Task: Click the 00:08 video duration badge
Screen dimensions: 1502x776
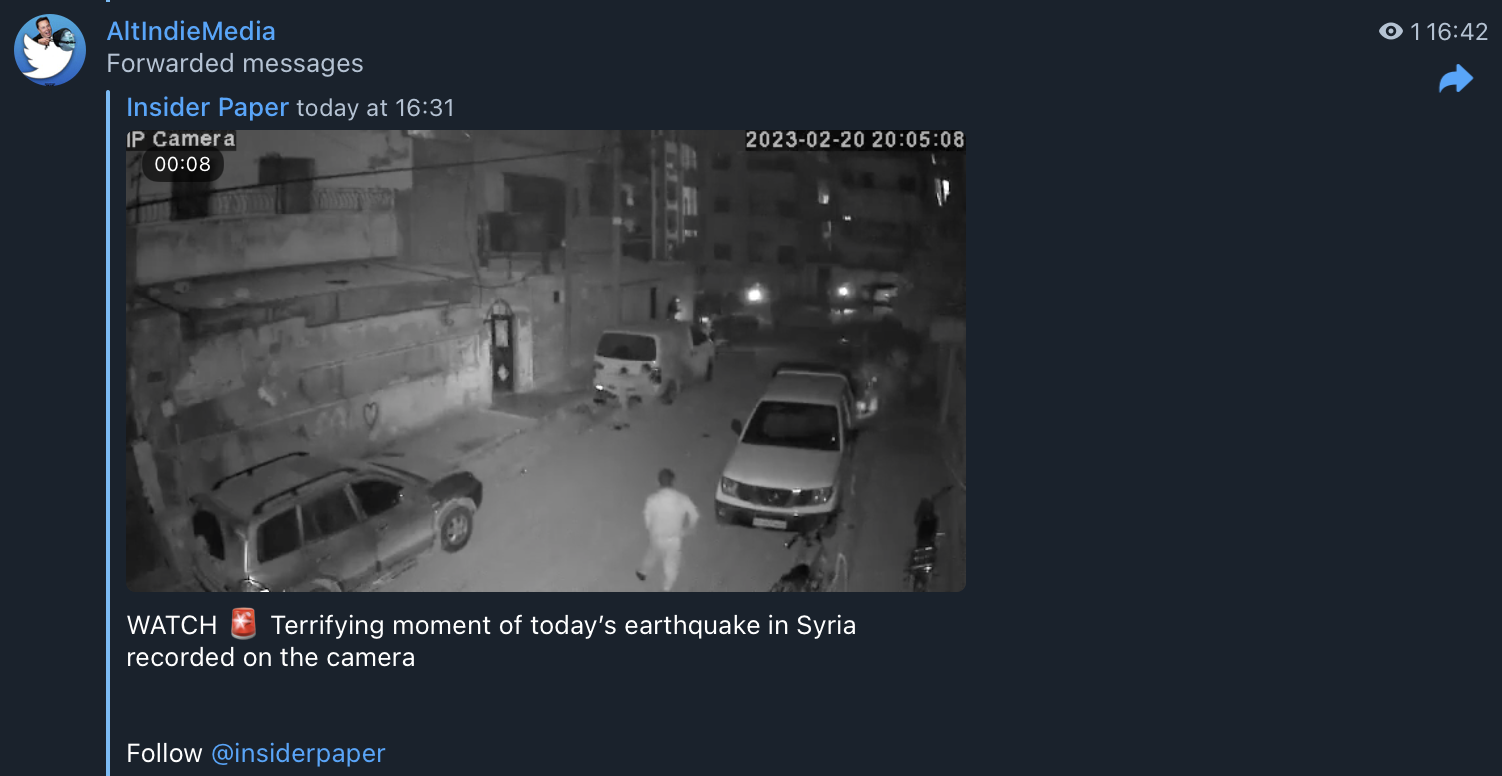Action: point(182,164)
